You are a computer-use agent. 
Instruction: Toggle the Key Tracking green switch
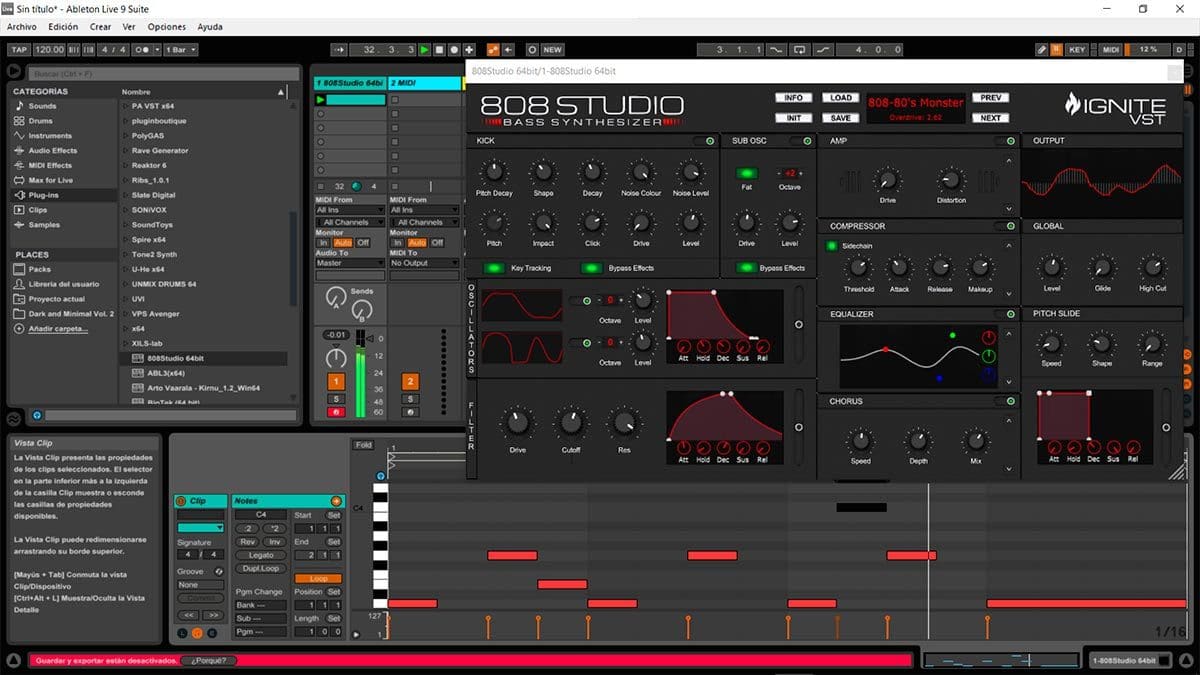click(494, 268)
